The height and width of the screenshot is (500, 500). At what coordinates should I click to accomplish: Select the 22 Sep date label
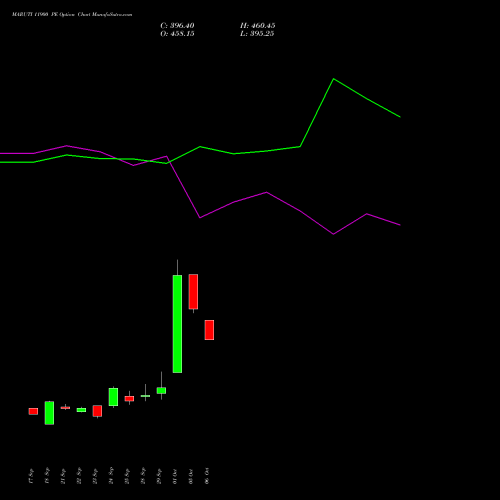tap(79, 476)
